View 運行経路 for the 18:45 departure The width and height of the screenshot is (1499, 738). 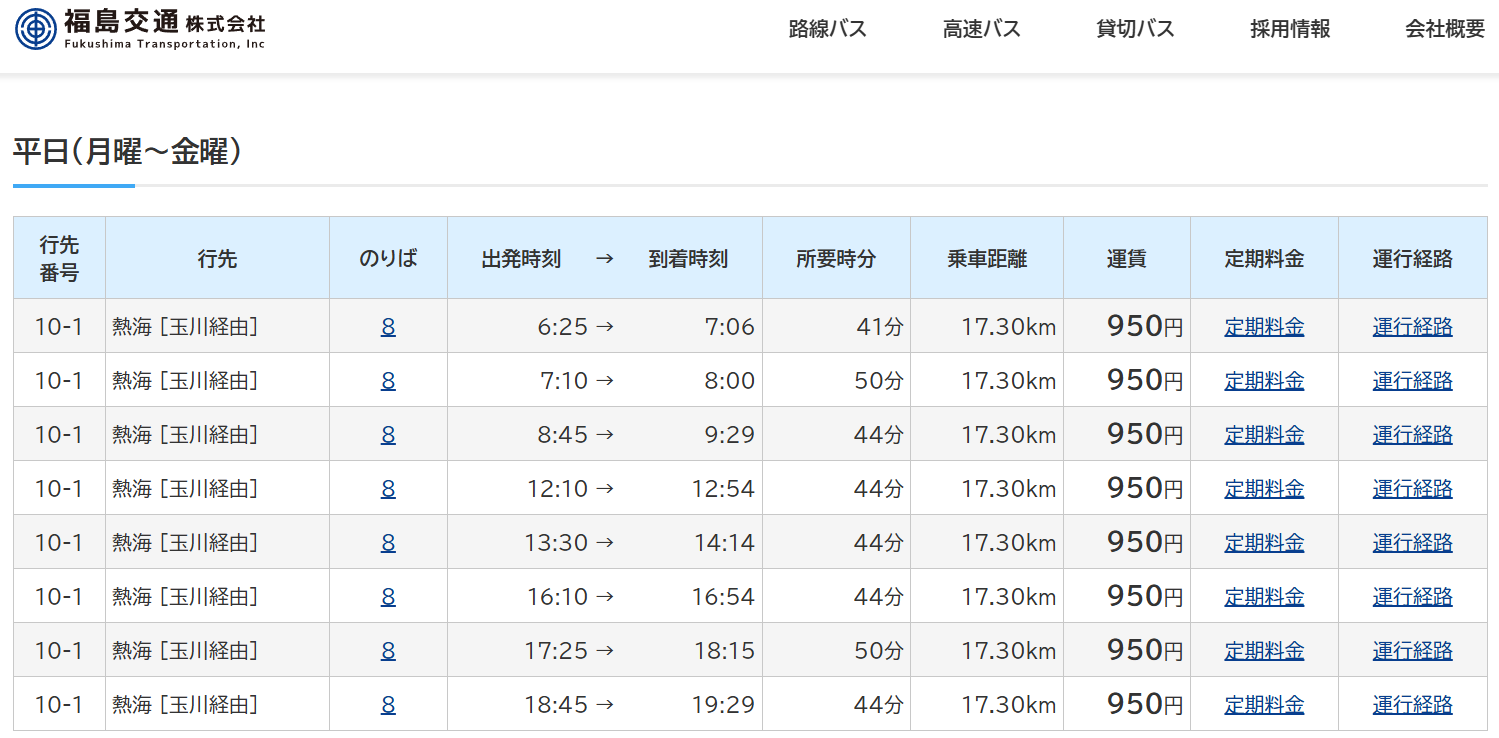tap(1412, 705)
